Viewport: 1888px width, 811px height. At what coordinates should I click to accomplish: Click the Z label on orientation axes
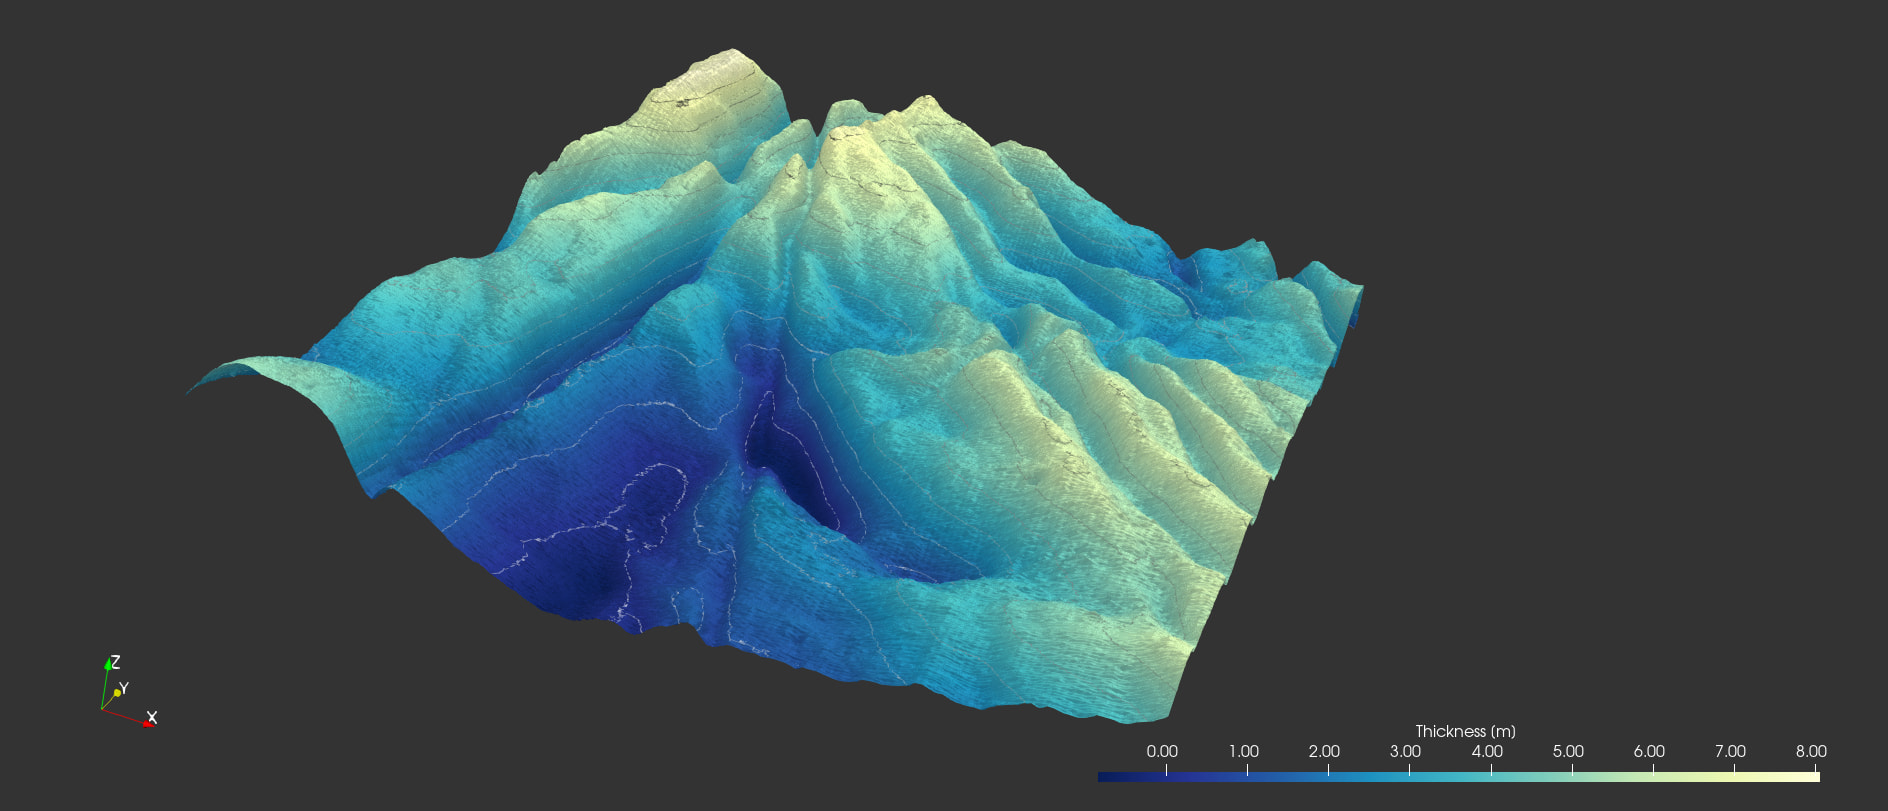(x=116, y=662)
